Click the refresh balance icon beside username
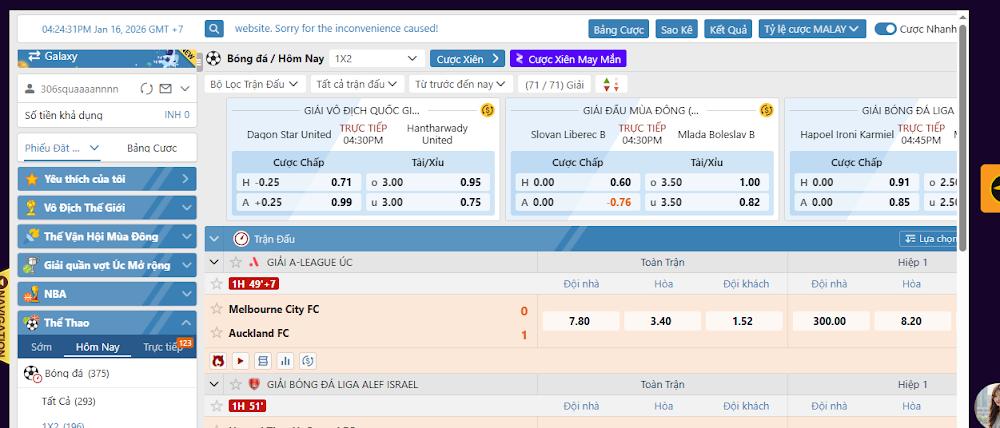The width and height of the screenshot is (1000, 428). point(147,90)
